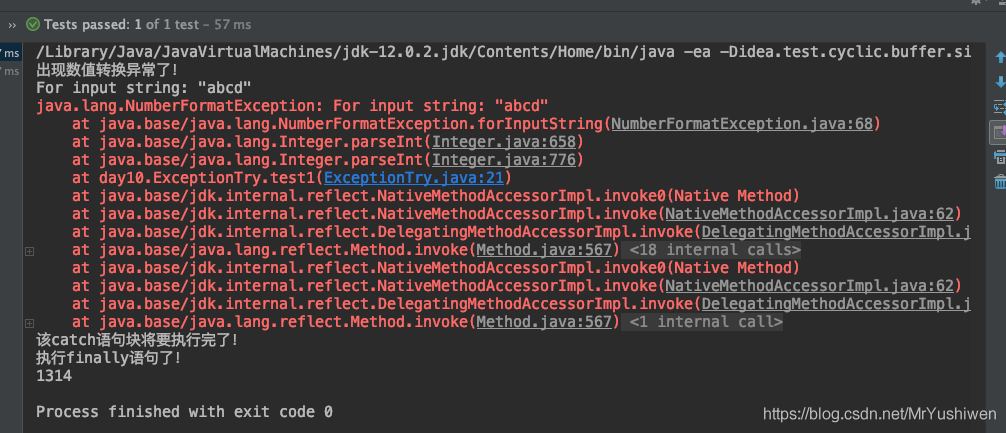The image size is (1006, 433).
Task: Click the Process finished with exit code line
Action: 184,411
